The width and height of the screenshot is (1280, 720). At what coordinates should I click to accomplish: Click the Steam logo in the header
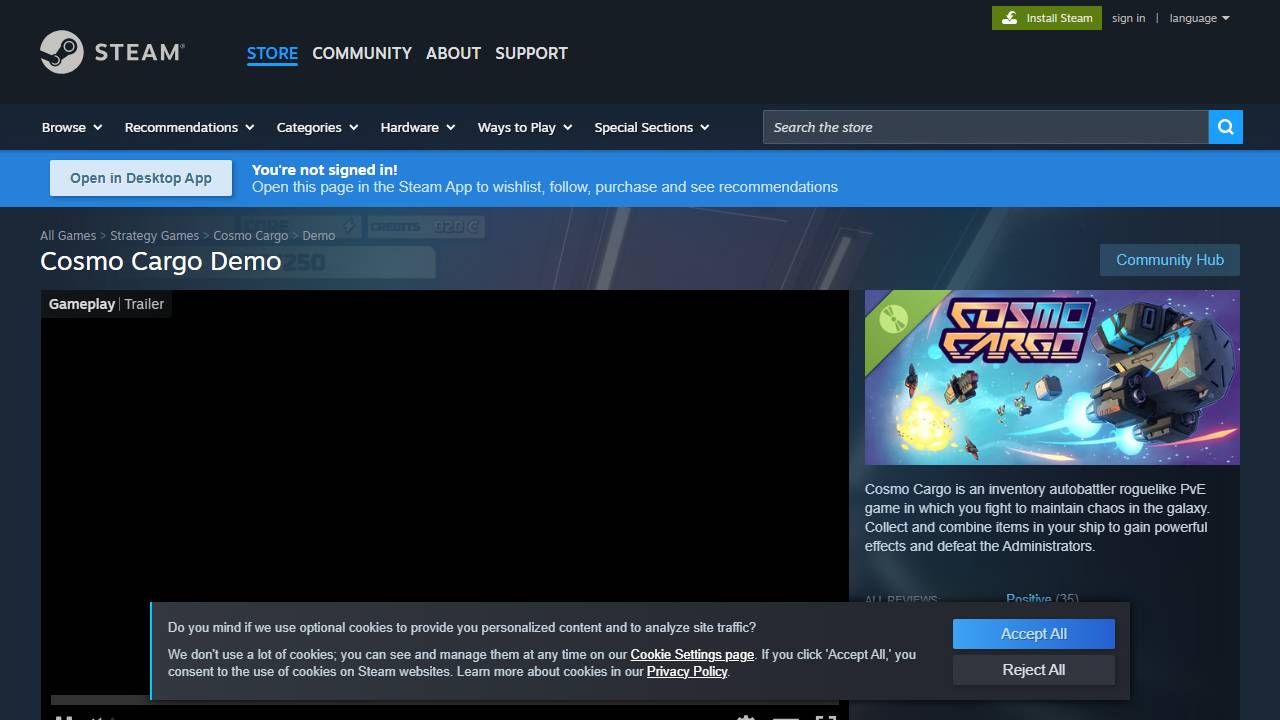[x=112, y=52]
